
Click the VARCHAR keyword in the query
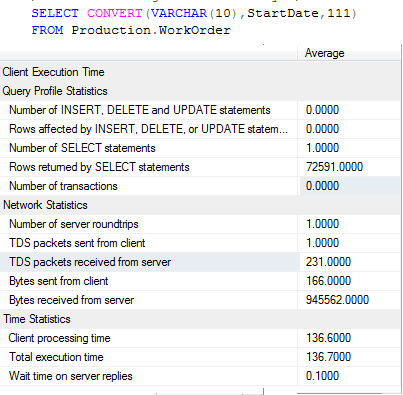pos(179,13)
